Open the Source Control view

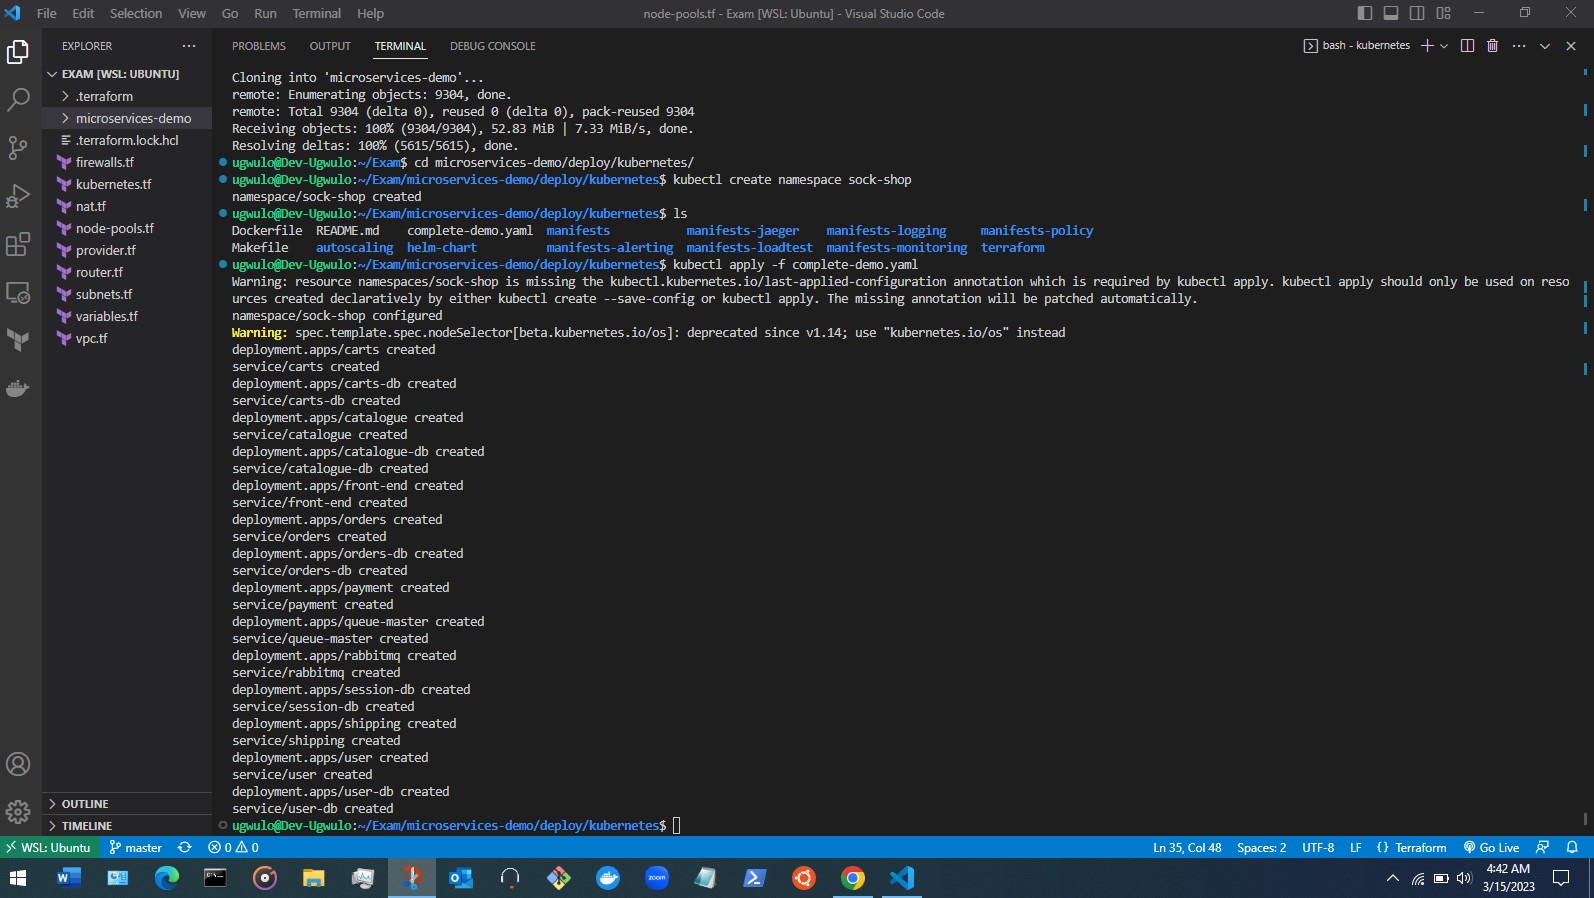18,148
